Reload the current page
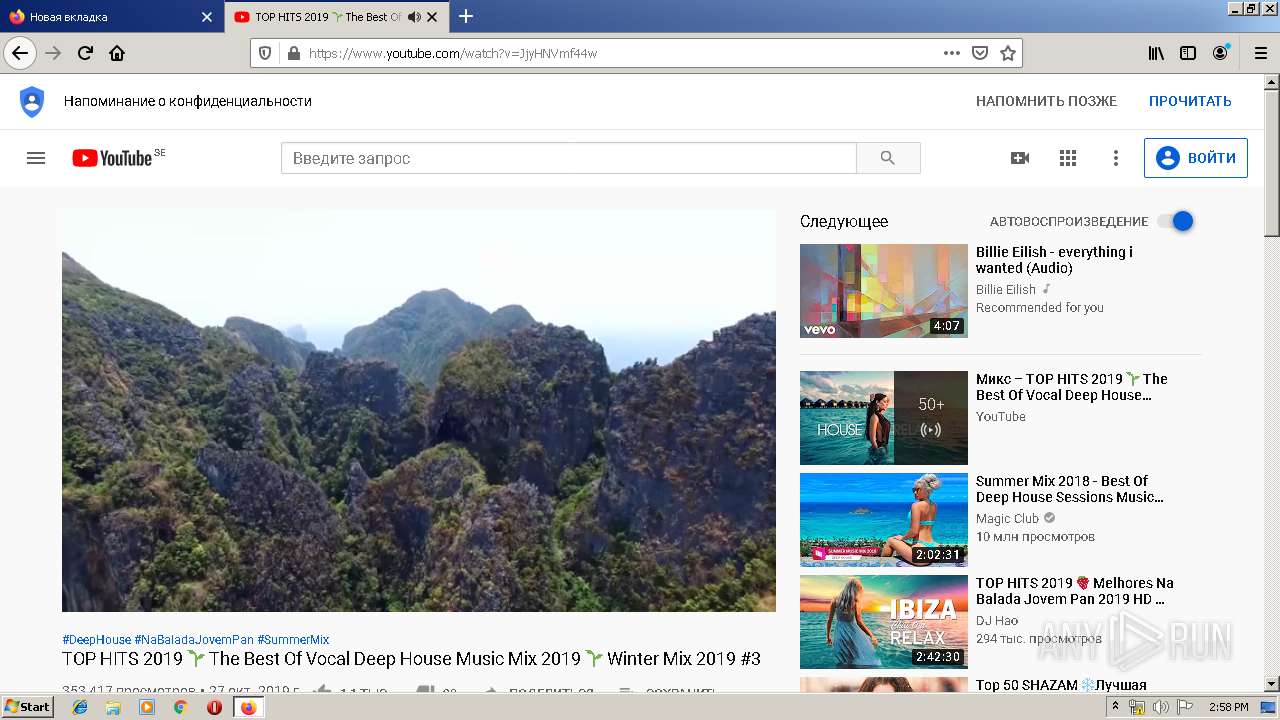Viewport: 1280px width, 720px height. click(x=86, y=53)
